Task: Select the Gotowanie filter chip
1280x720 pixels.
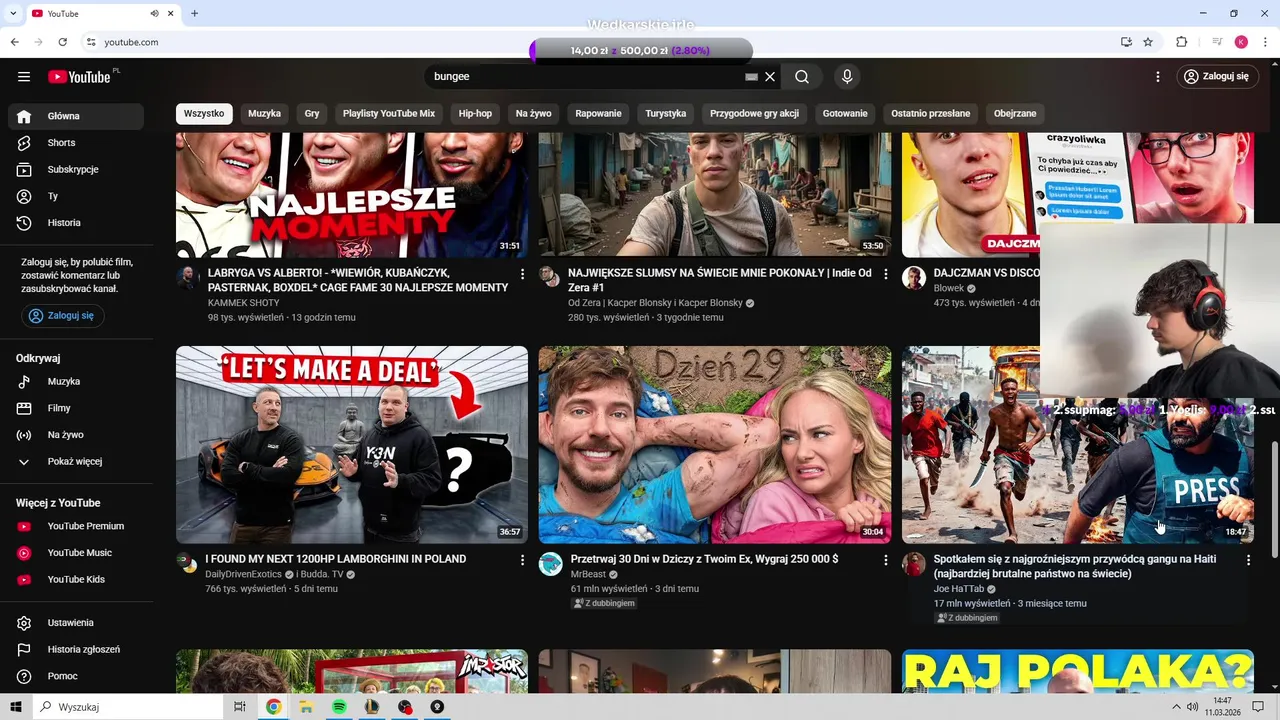Action: pyautogui.click(x=845, y=114)
